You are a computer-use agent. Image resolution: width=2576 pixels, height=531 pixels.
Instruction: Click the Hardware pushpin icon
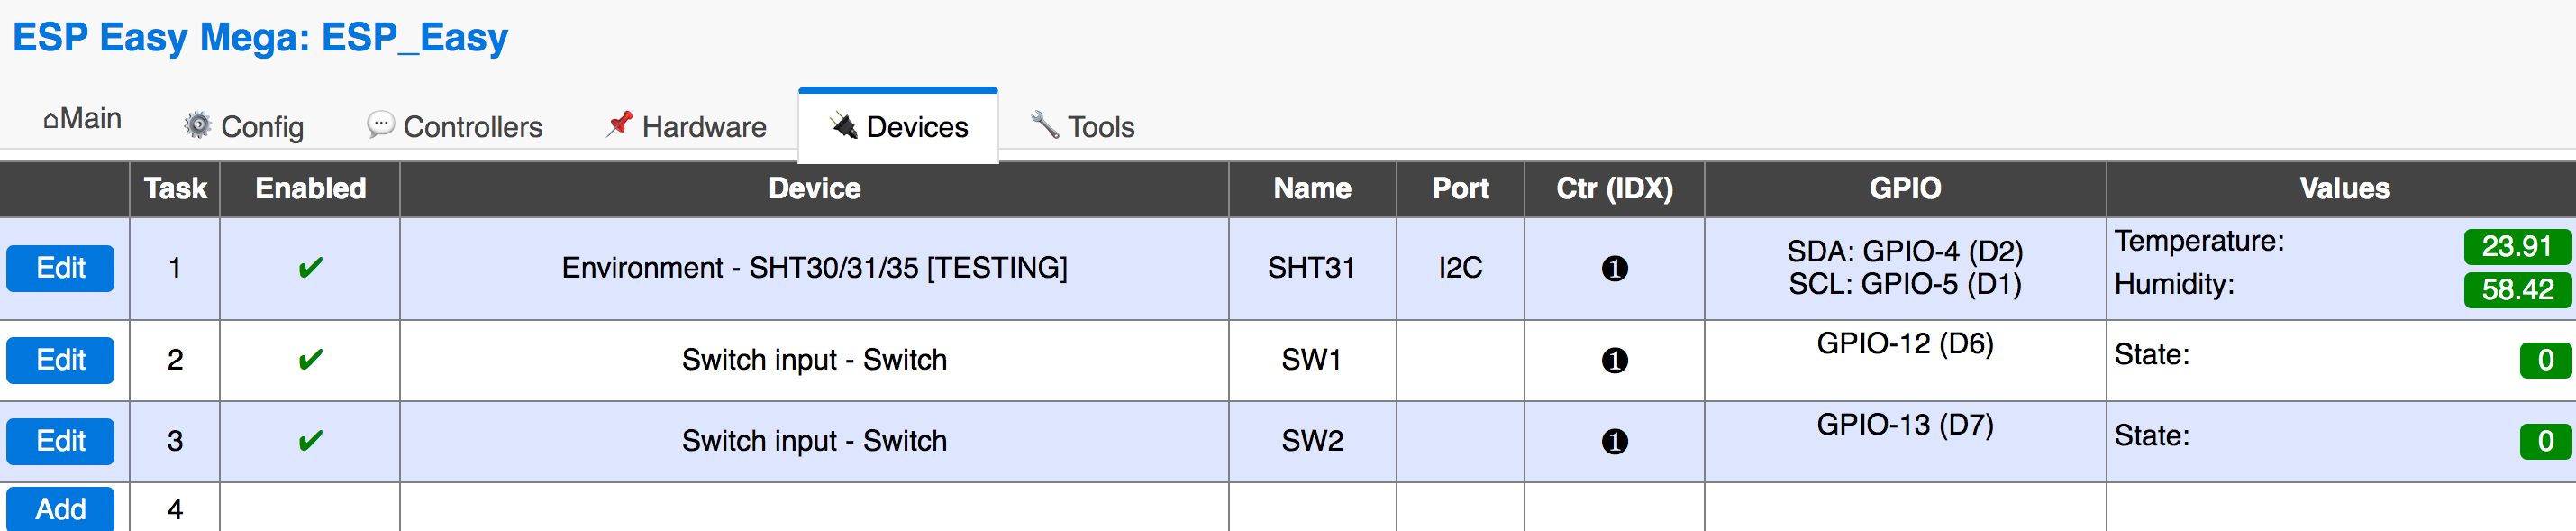tap(620, 124)
